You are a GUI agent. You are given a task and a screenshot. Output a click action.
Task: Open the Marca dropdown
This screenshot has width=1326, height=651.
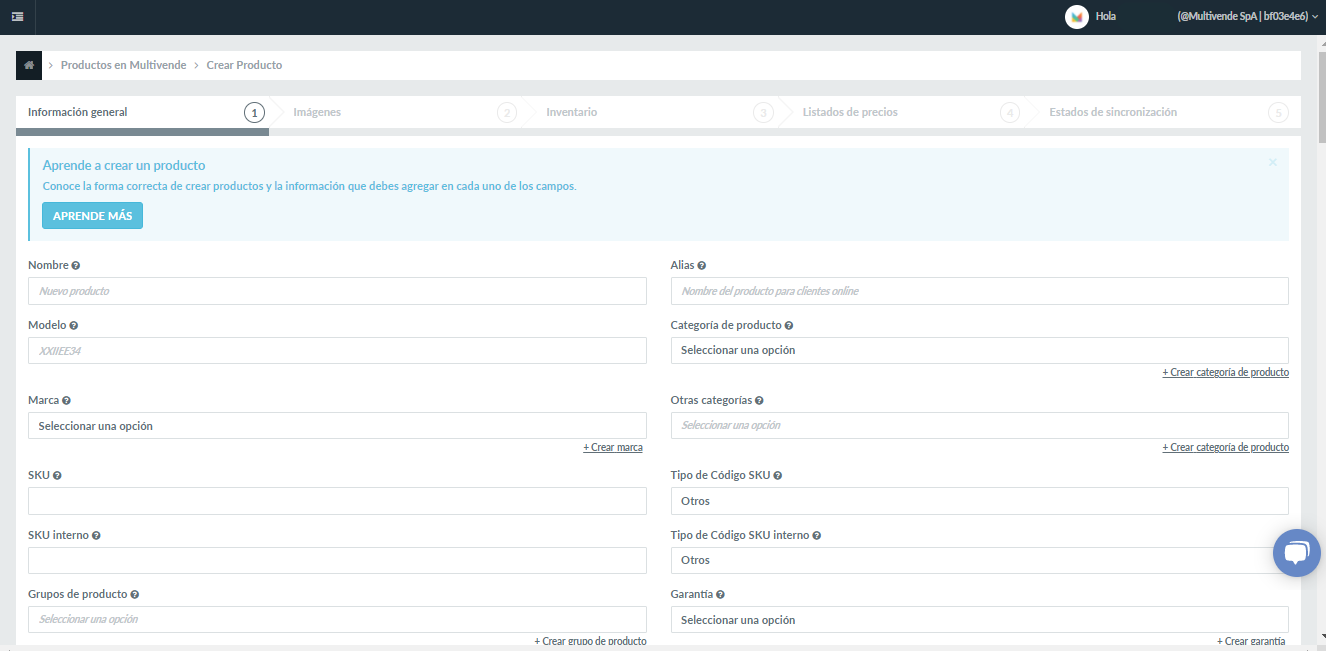[337, 425]
